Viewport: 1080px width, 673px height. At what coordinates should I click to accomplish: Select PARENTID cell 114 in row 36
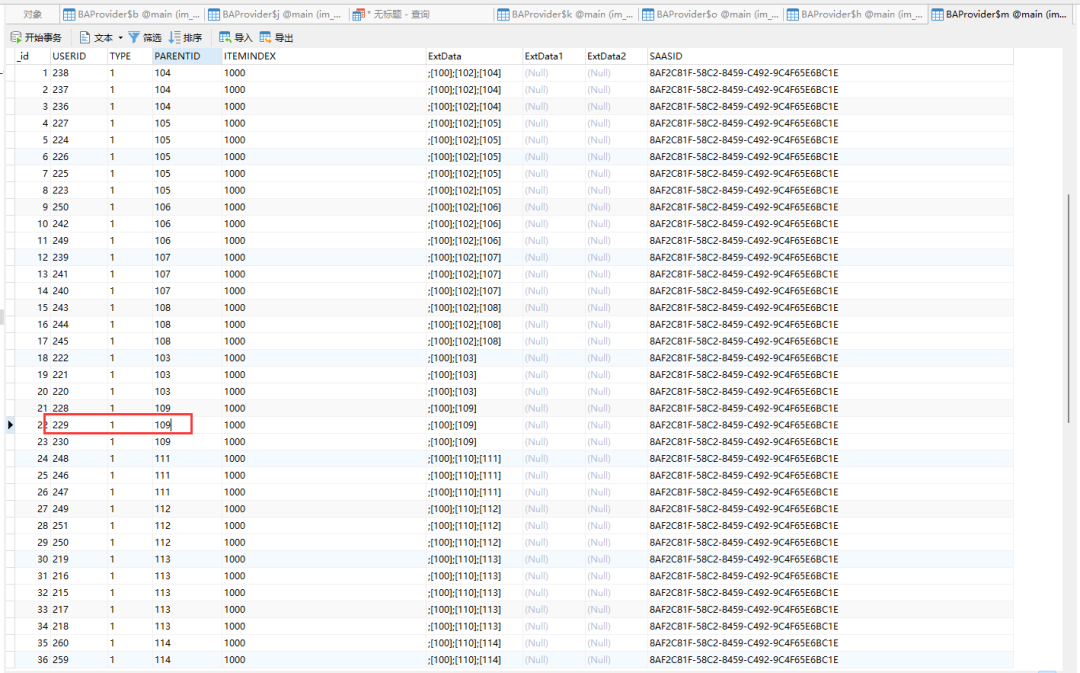coord(187,660)
